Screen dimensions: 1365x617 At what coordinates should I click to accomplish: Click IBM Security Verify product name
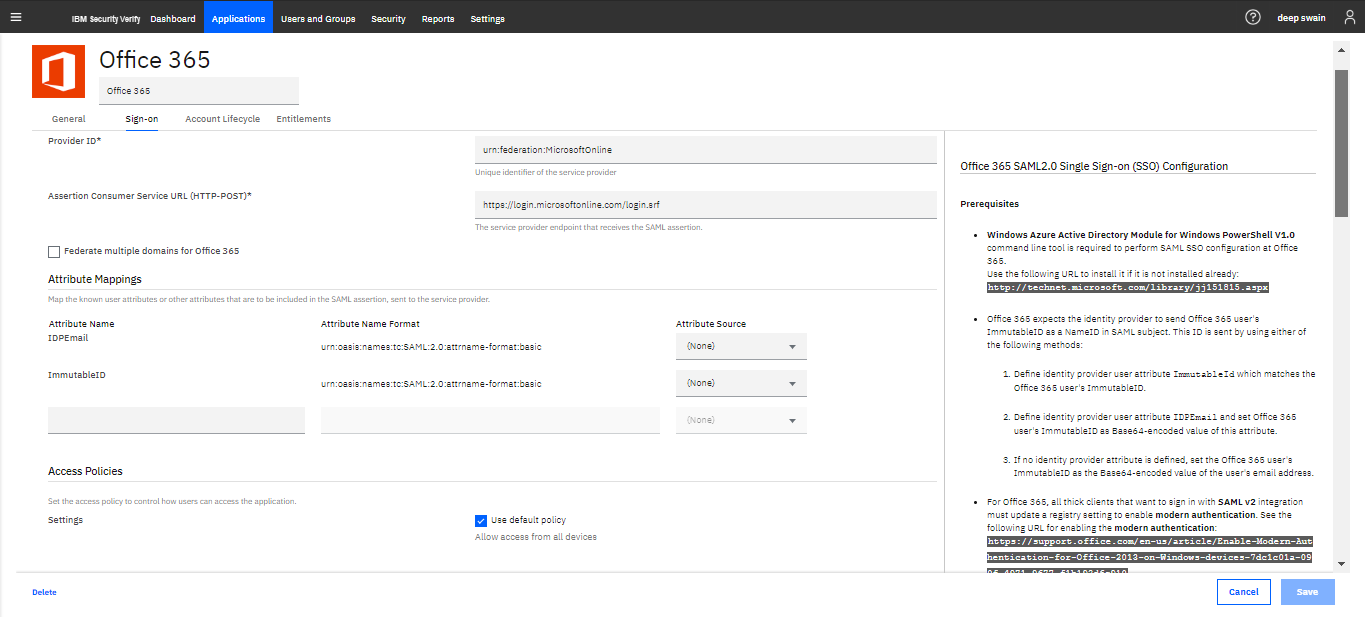106,19
